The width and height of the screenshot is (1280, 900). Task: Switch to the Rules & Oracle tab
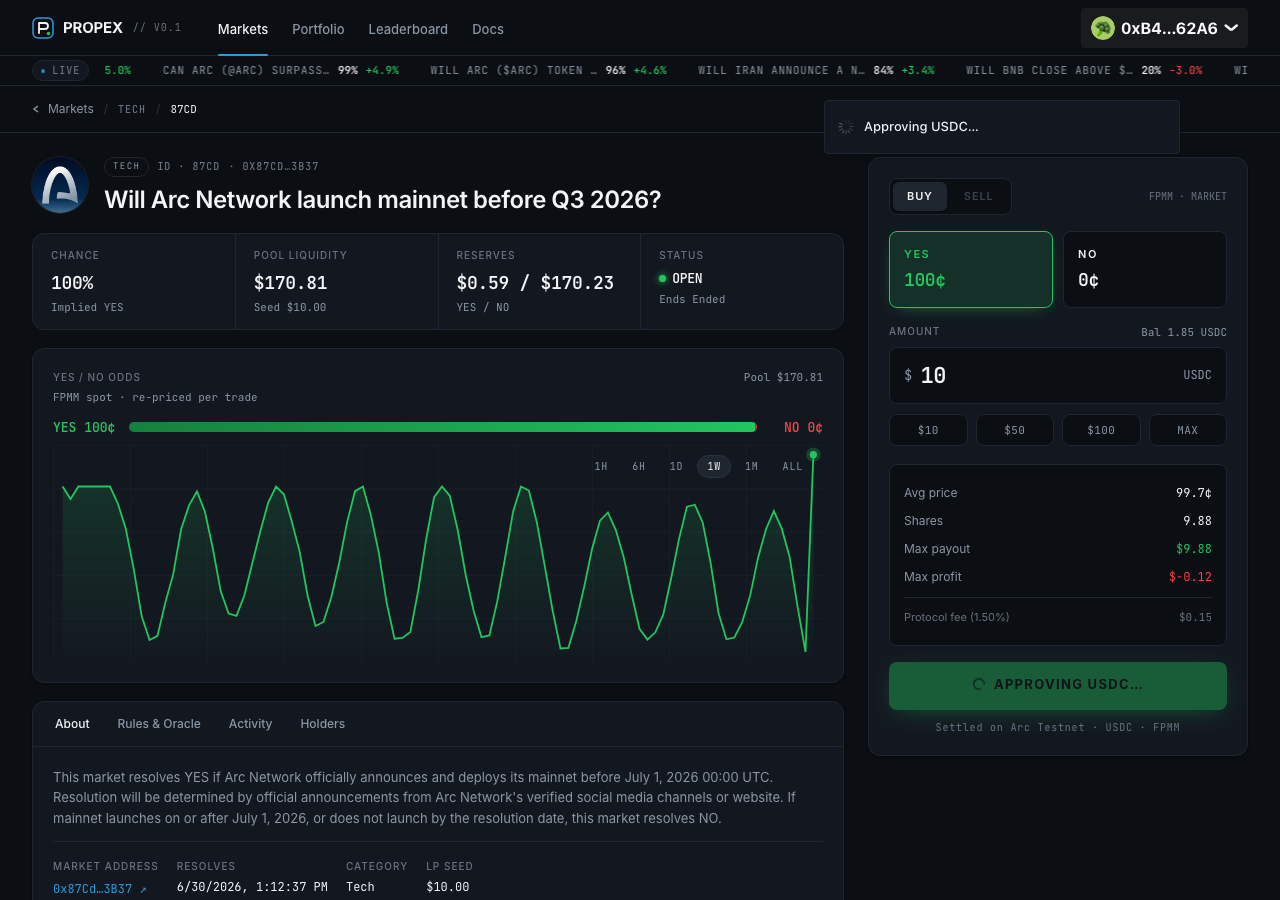pos(159,724)
